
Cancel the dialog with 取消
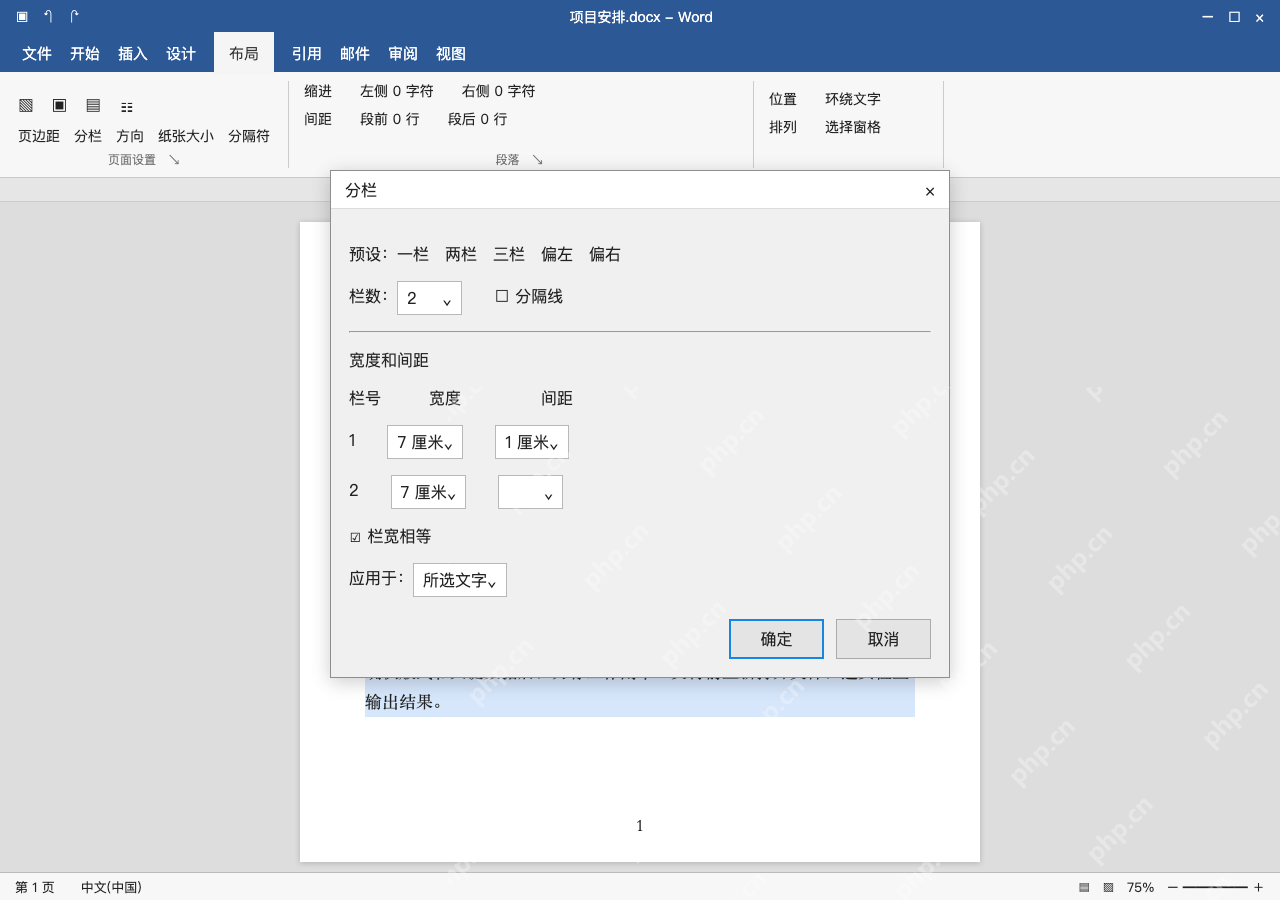click(x=883, y=639)
